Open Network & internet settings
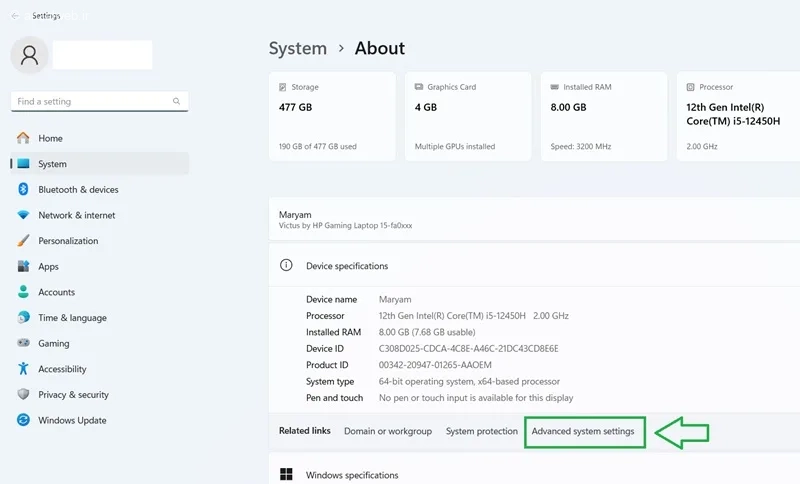 99,215
